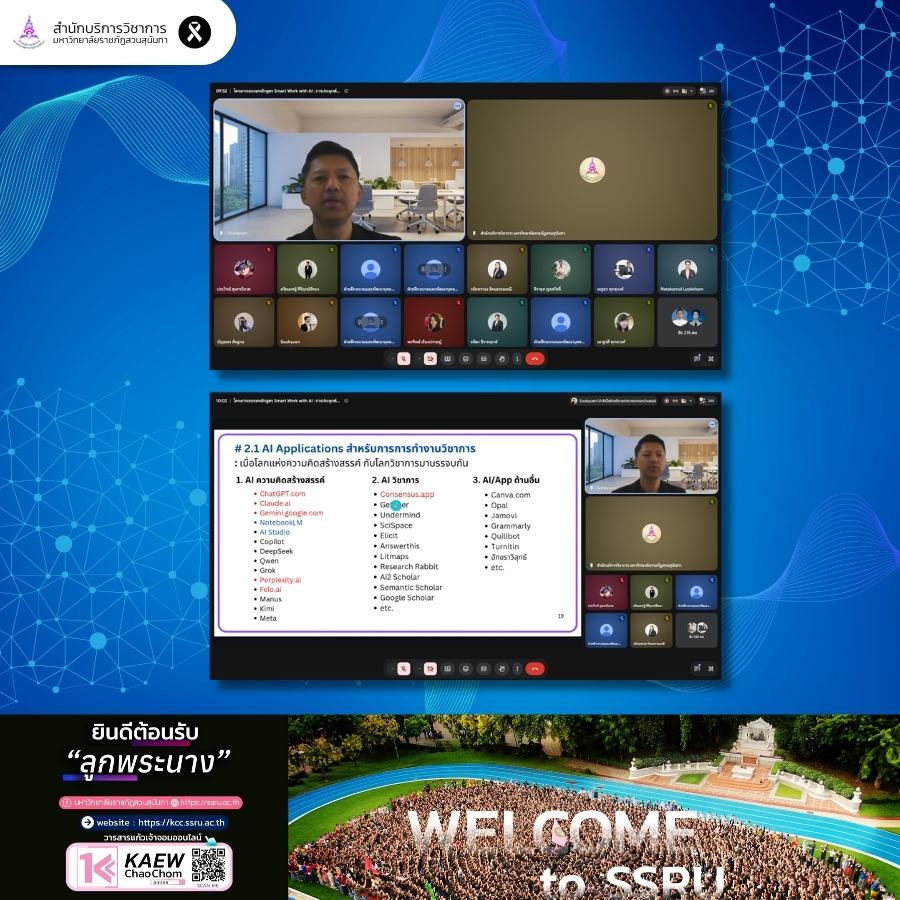
Task: Open meeting tools icon right of chat, upper meeting
Action: [711, 358]
